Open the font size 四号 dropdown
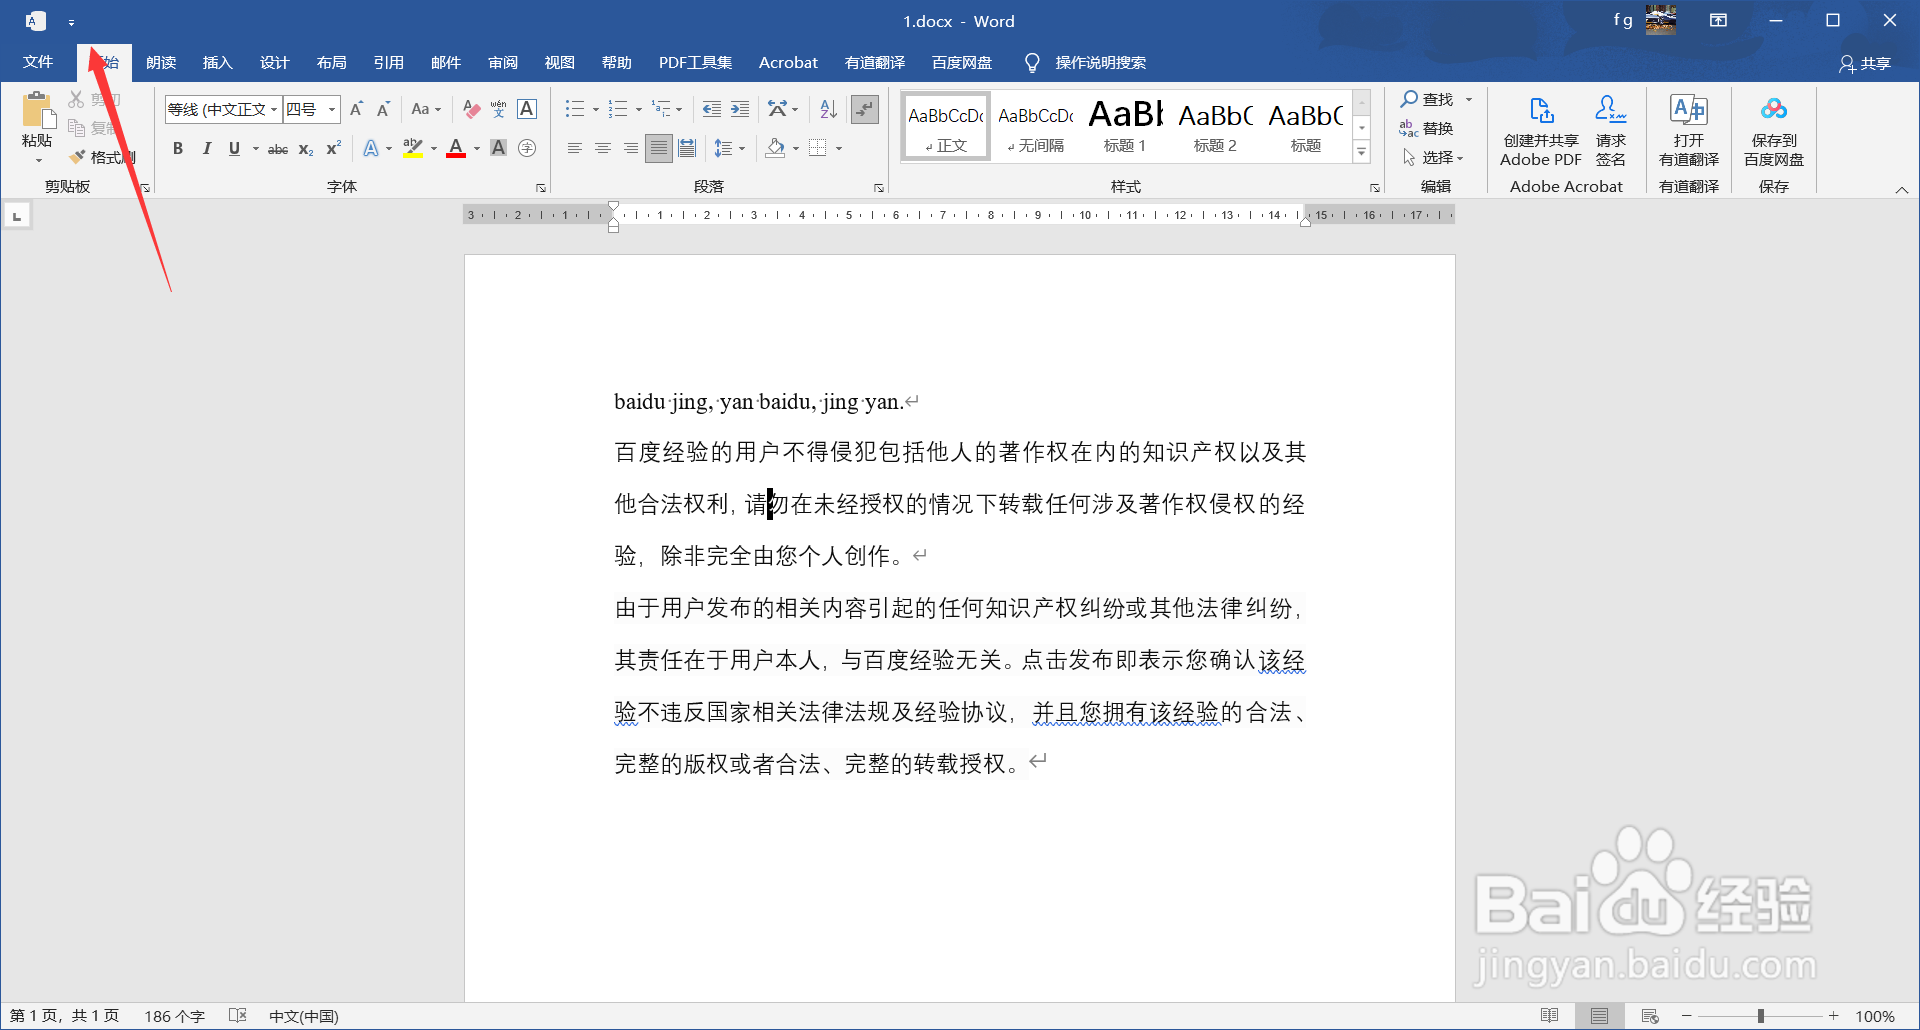Image resolution: width=1920 pixels, height=1030 pixels. [332, 109]
